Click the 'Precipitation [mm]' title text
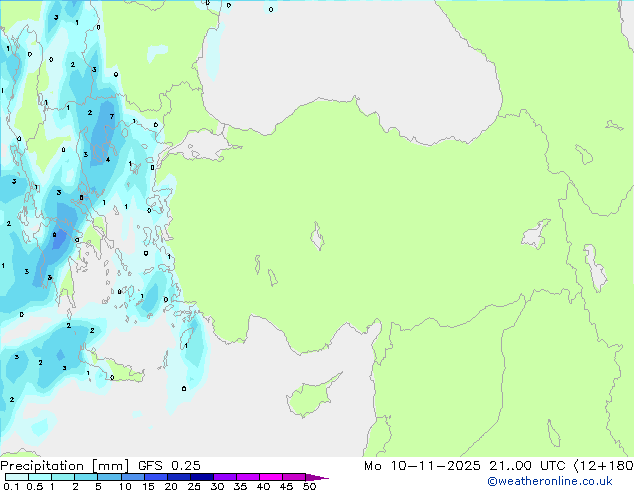 65,466
